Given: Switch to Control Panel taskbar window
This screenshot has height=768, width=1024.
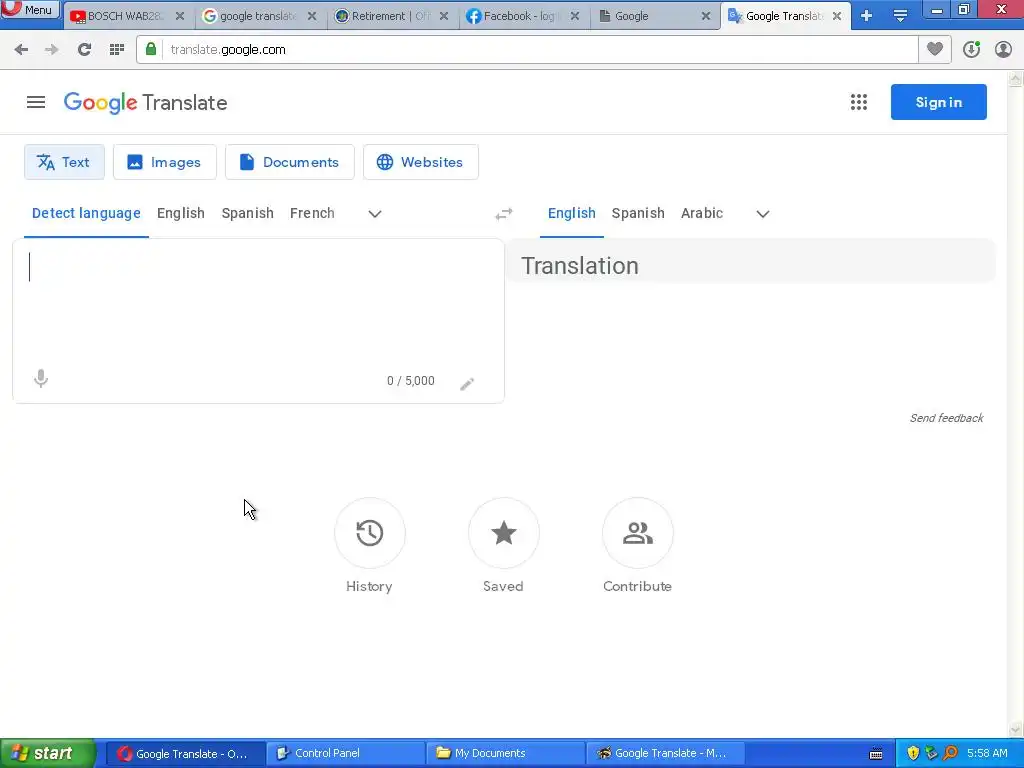Looking at the screenshot, I should click(x=345, y=754).
